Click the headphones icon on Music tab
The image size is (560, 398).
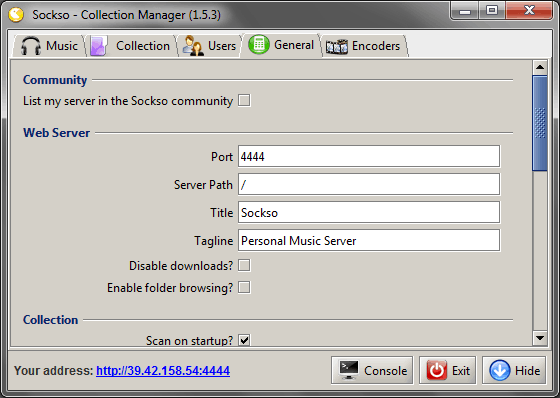click(31, 46)
